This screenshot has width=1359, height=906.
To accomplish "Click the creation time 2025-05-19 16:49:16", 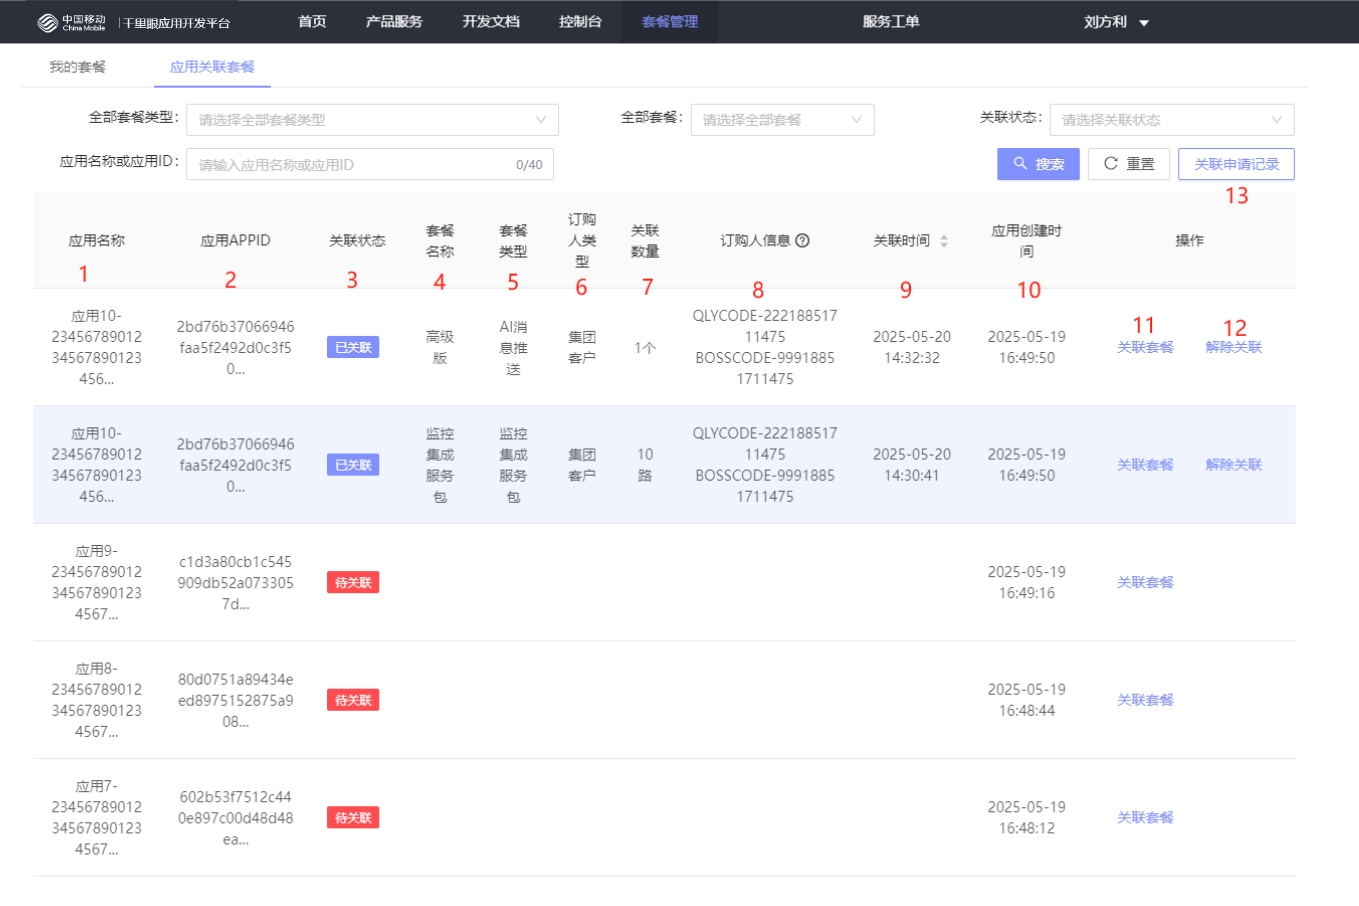I will [1027, 583].
